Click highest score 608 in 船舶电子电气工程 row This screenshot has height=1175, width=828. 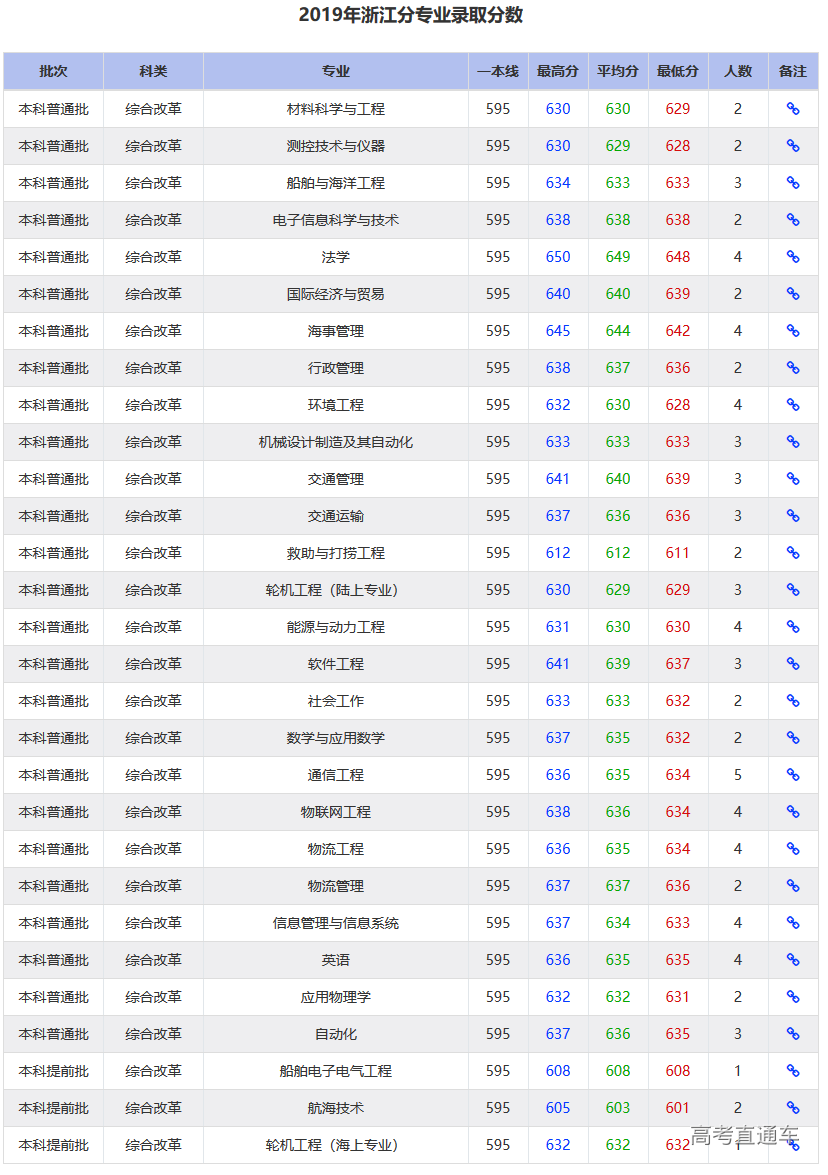click(x=558, y=1071)
